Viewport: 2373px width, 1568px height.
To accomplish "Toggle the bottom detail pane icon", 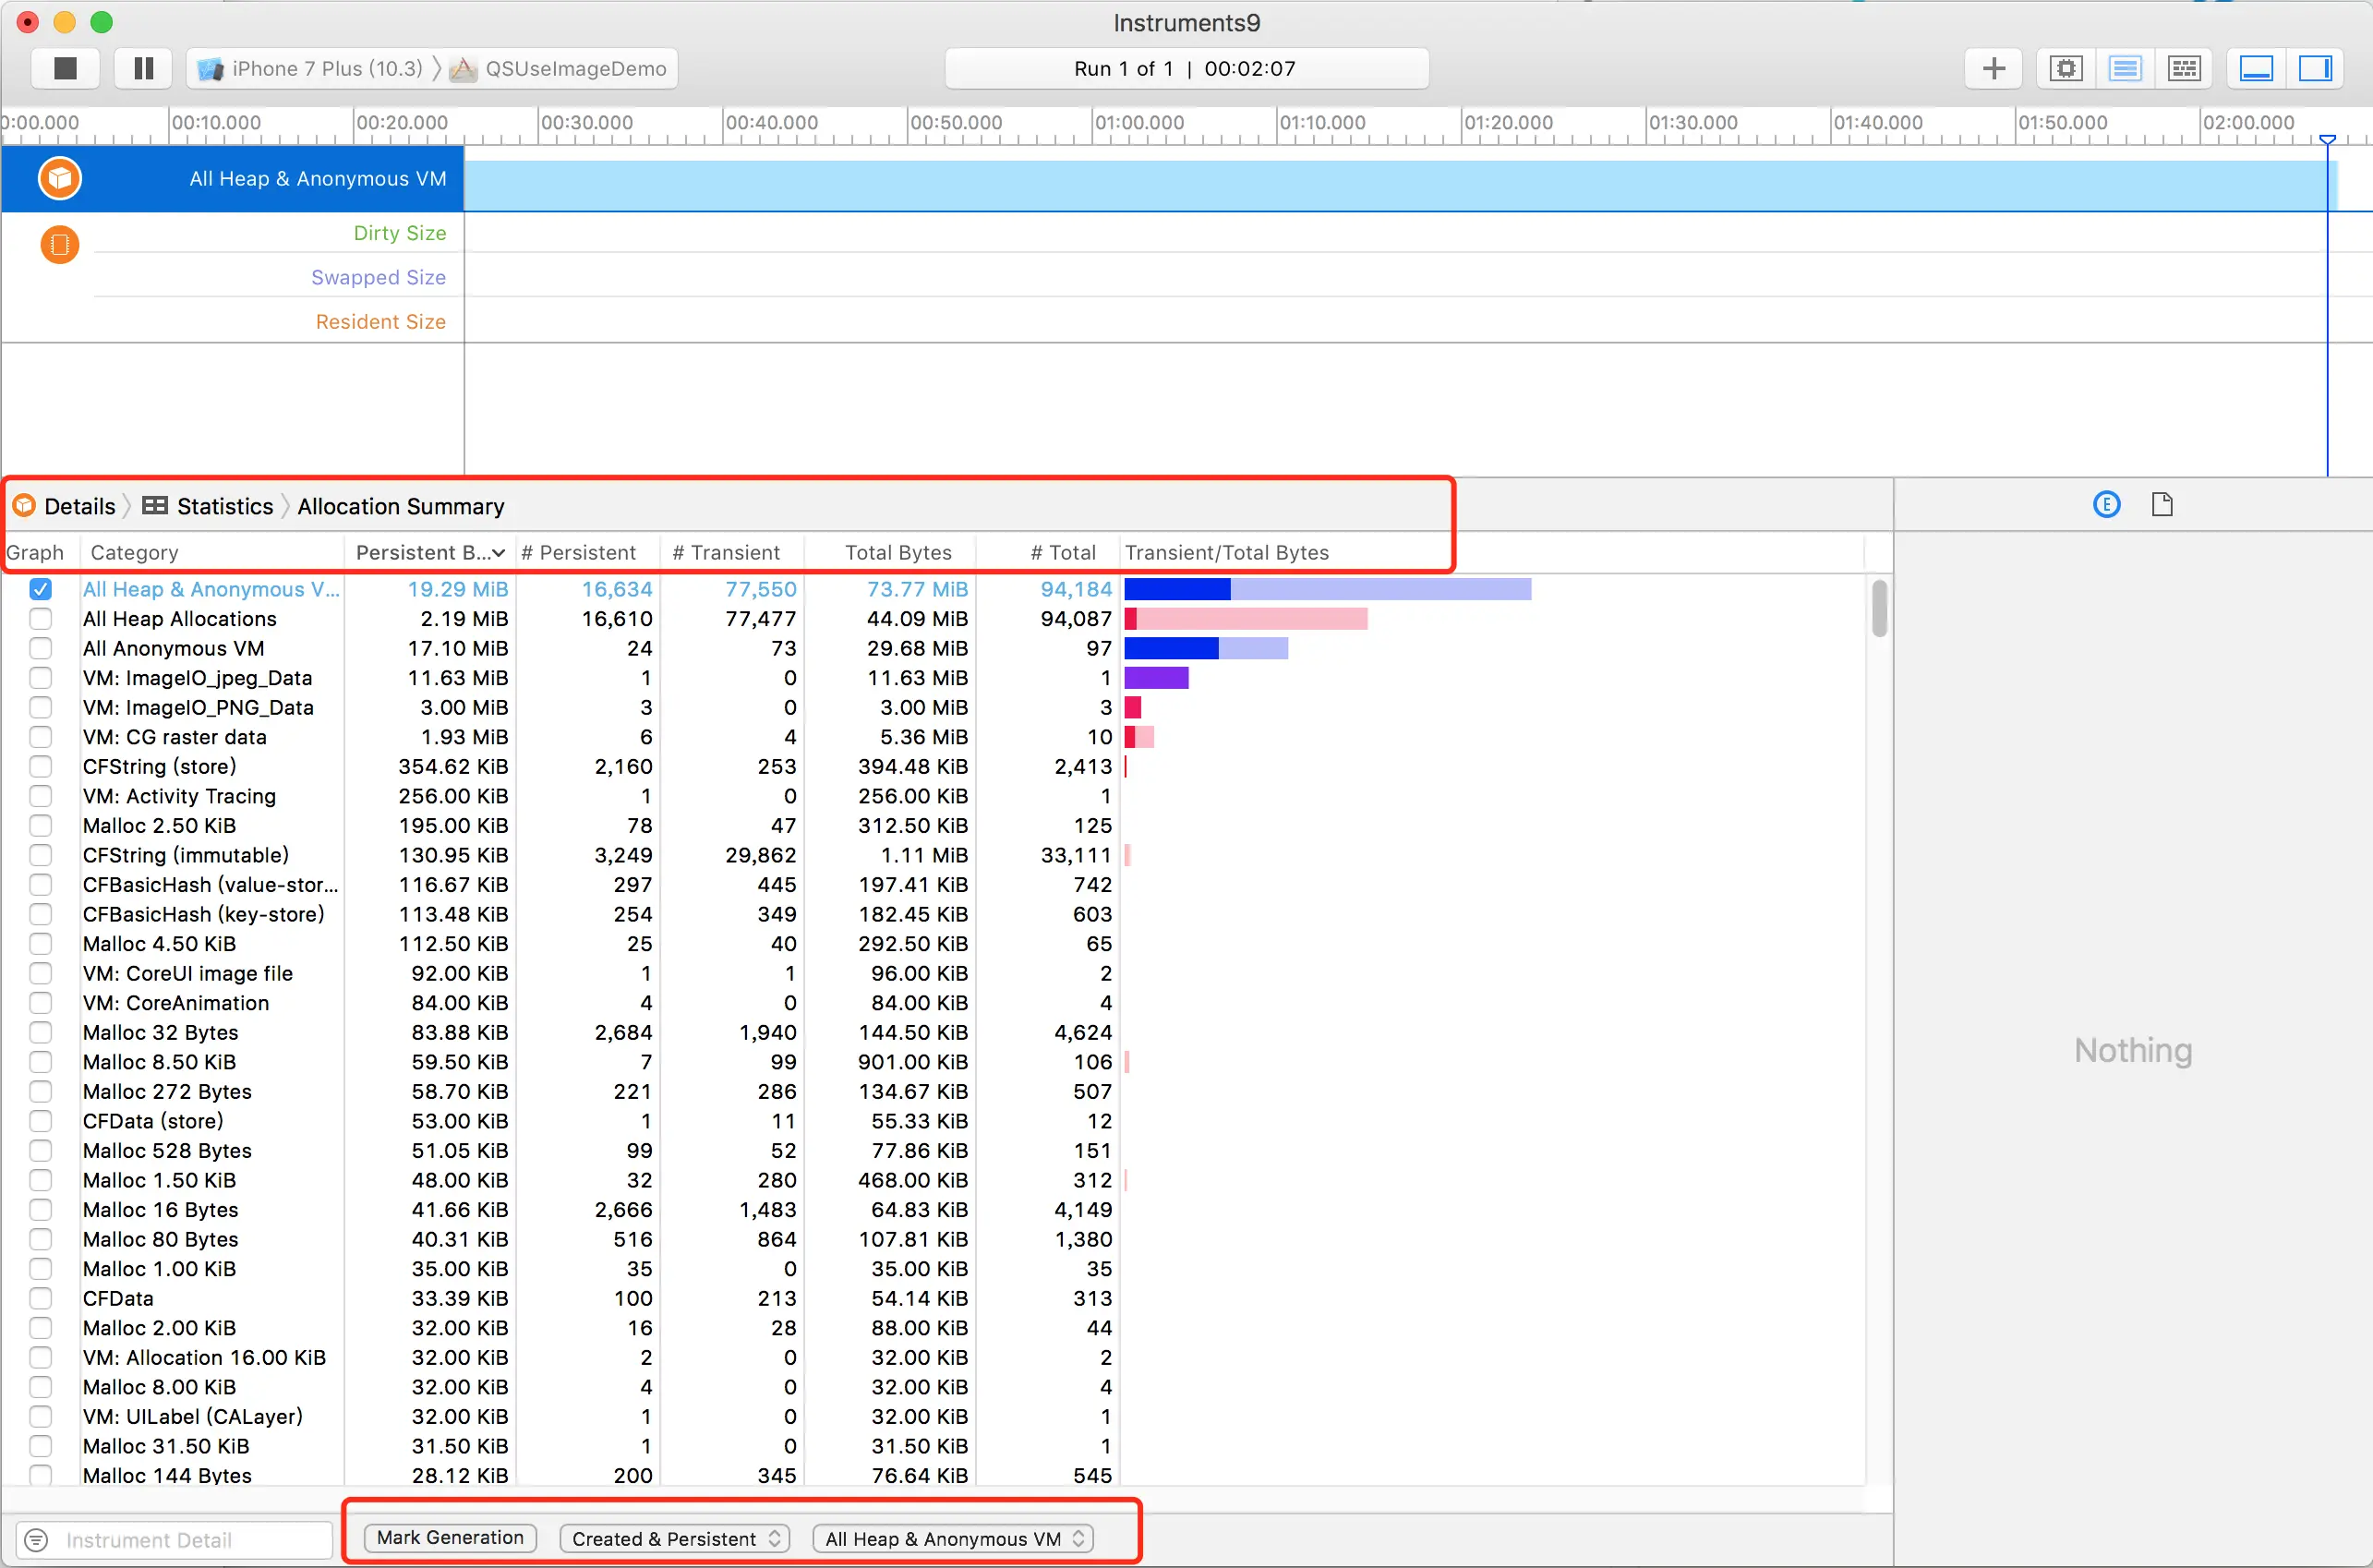I will [2256, 68].
